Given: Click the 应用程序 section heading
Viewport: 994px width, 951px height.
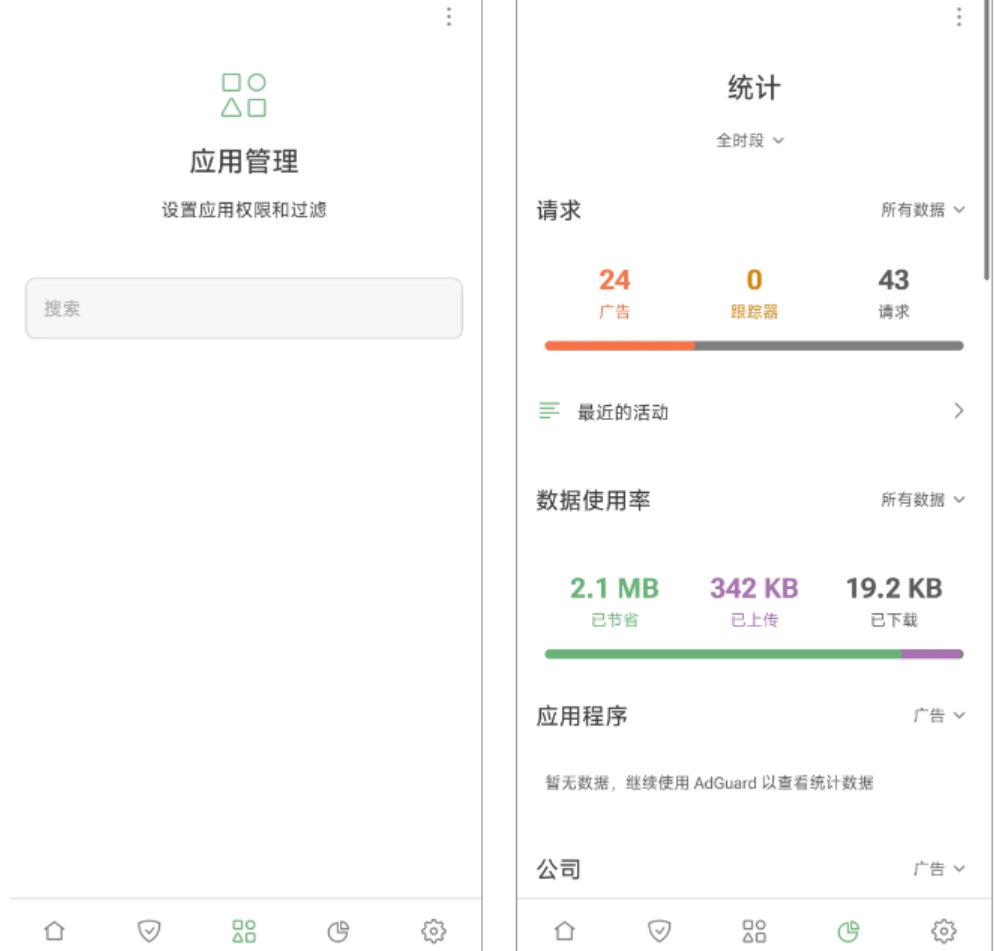Looking at the screenshot, I should (x=582, y=716).
